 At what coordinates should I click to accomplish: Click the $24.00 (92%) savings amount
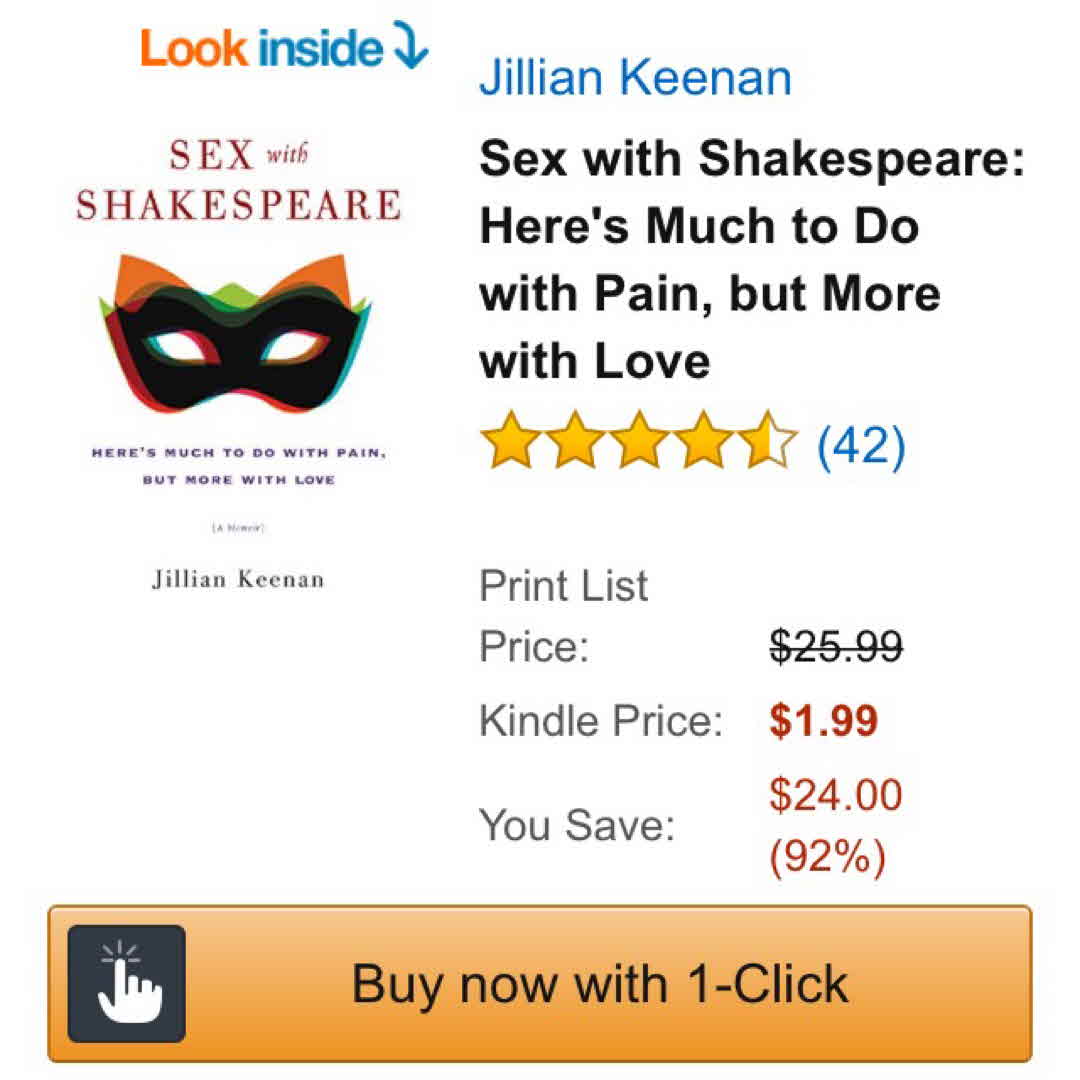[x=834, y=826]
